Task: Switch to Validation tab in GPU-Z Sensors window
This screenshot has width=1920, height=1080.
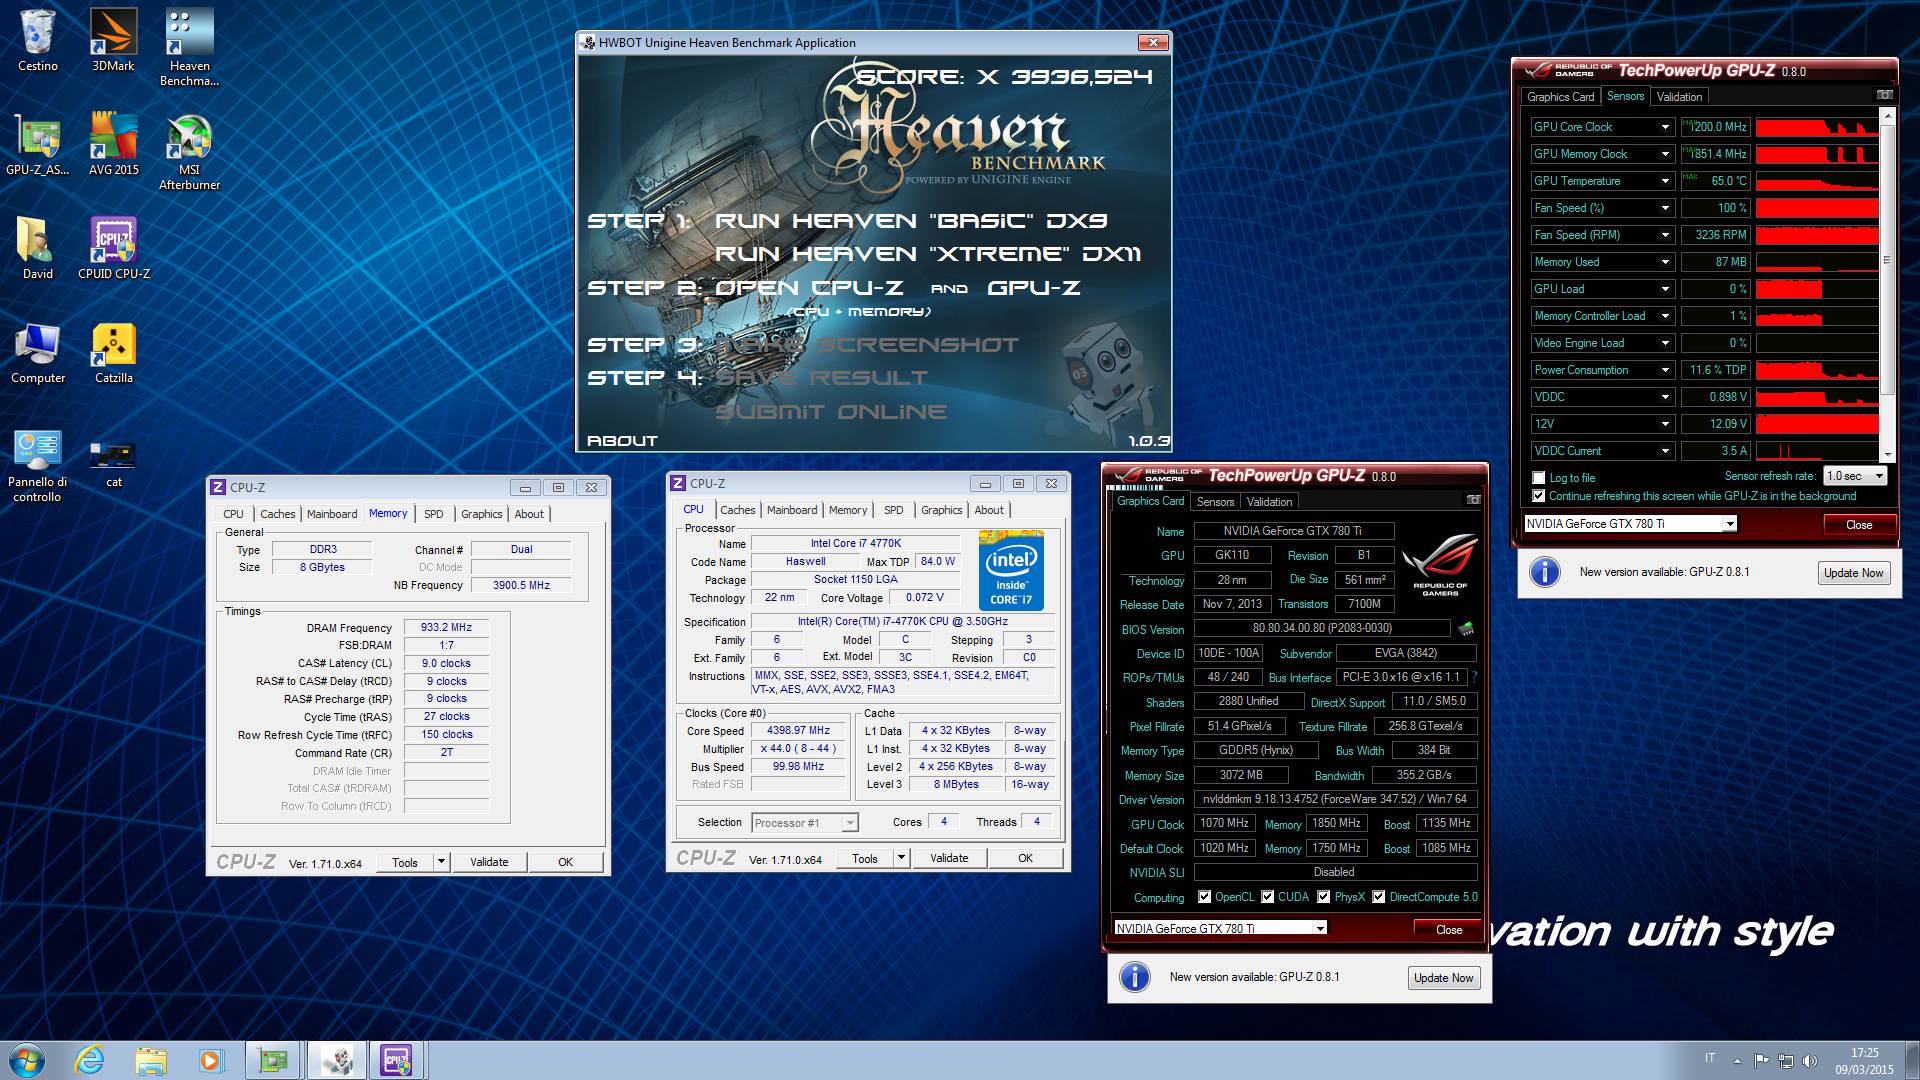Action: [1679, 97]
